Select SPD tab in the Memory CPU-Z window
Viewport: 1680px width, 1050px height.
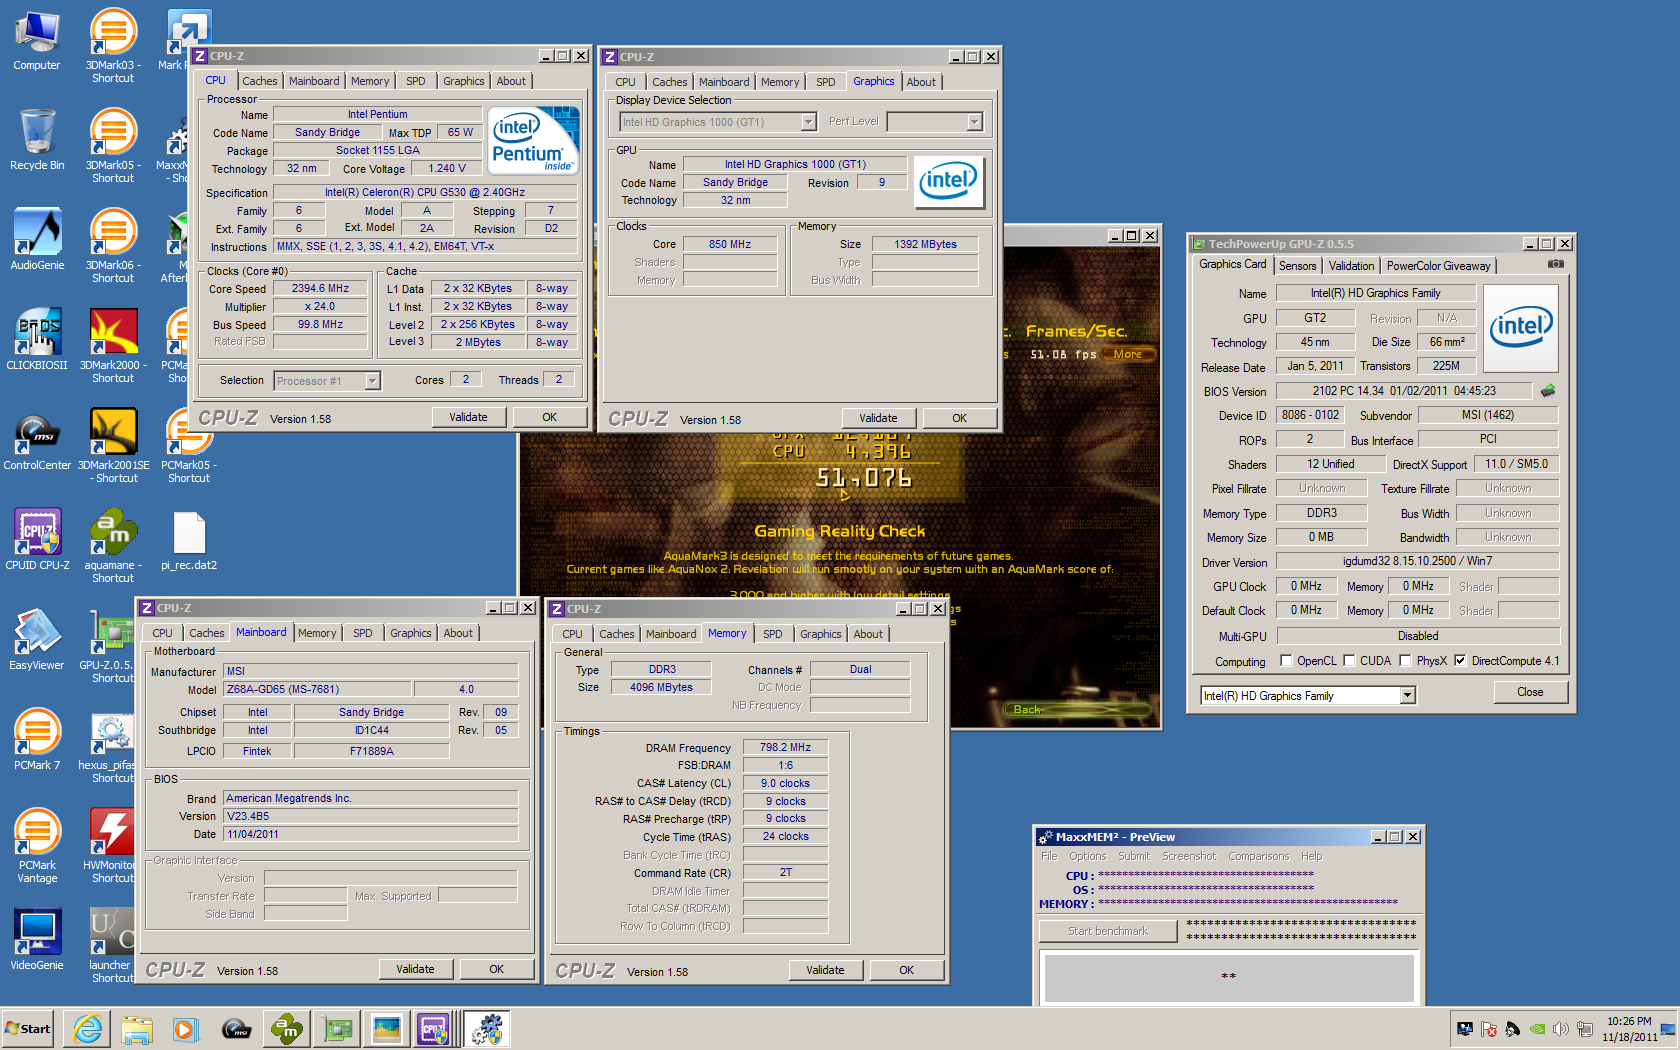(773, 634)
